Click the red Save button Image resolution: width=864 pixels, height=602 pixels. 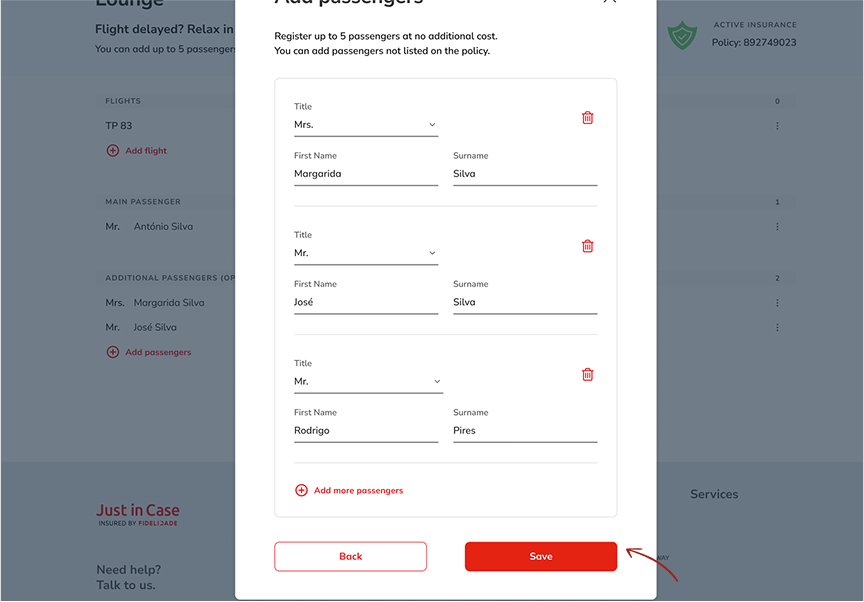[x=540, y=557]
